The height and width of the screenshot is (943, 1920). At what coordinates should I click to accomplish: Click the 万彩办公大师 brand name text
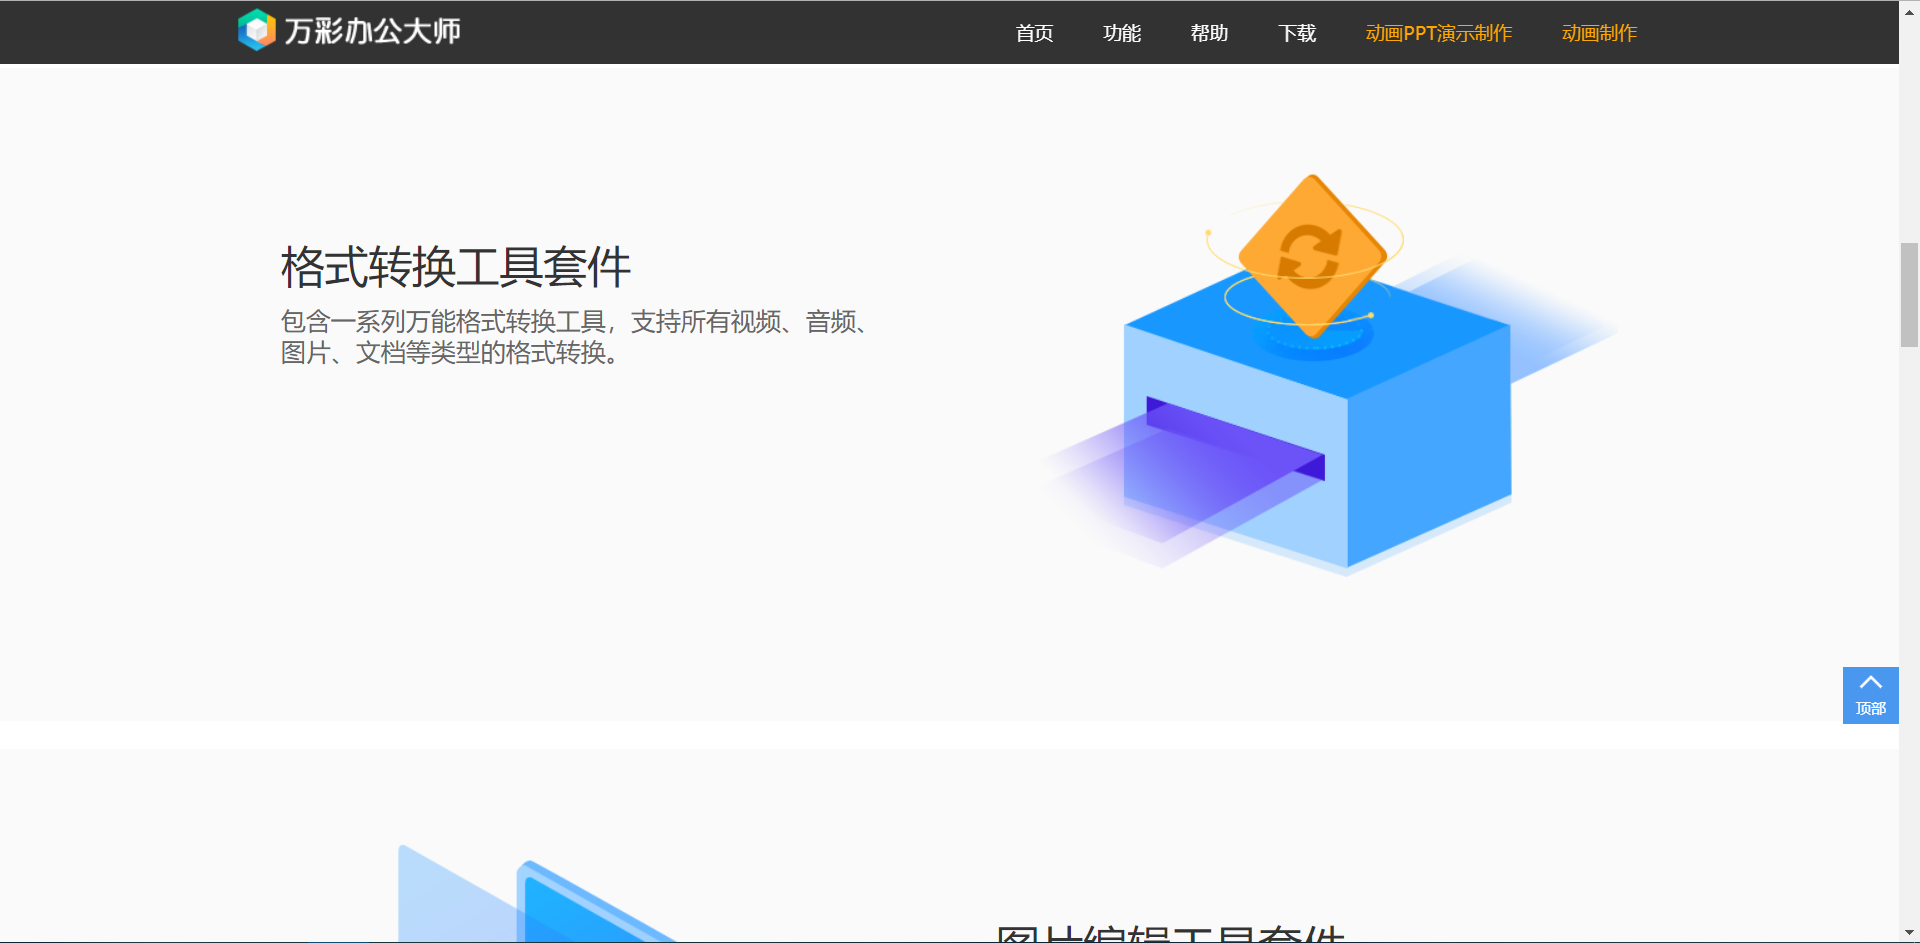(x=372, y=32)
